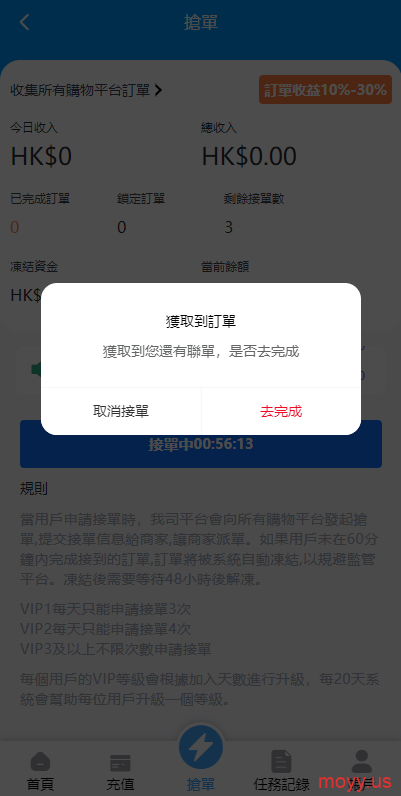This screenshot has width=401, height=796.
Task: Tap the 訂單收益10%-30% orange badge
Action: [x=325, y=90]
